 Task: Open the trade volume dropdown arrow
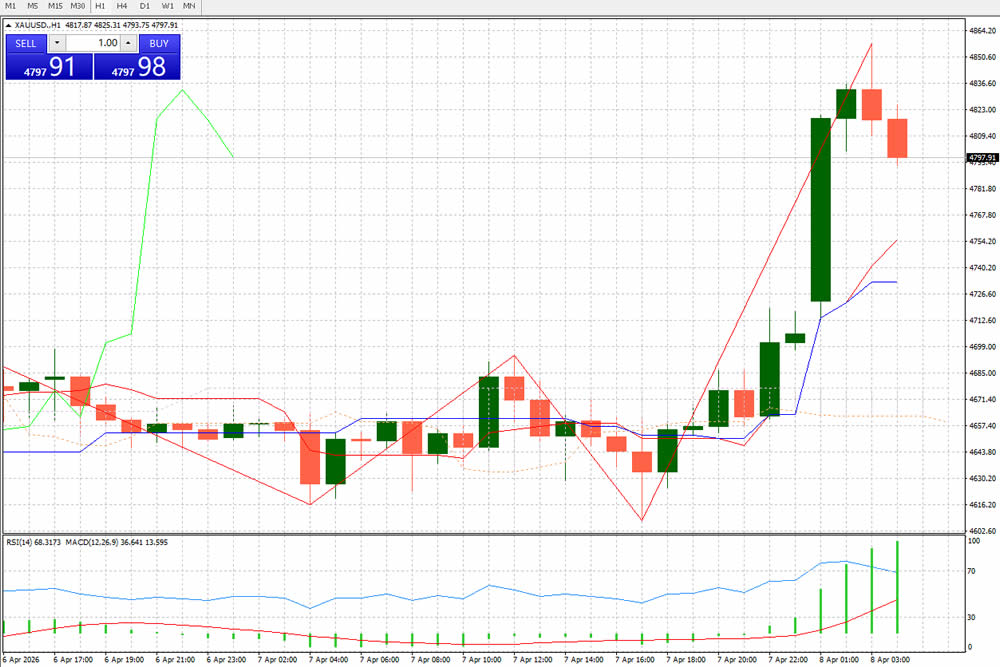[x=57, y=43]
